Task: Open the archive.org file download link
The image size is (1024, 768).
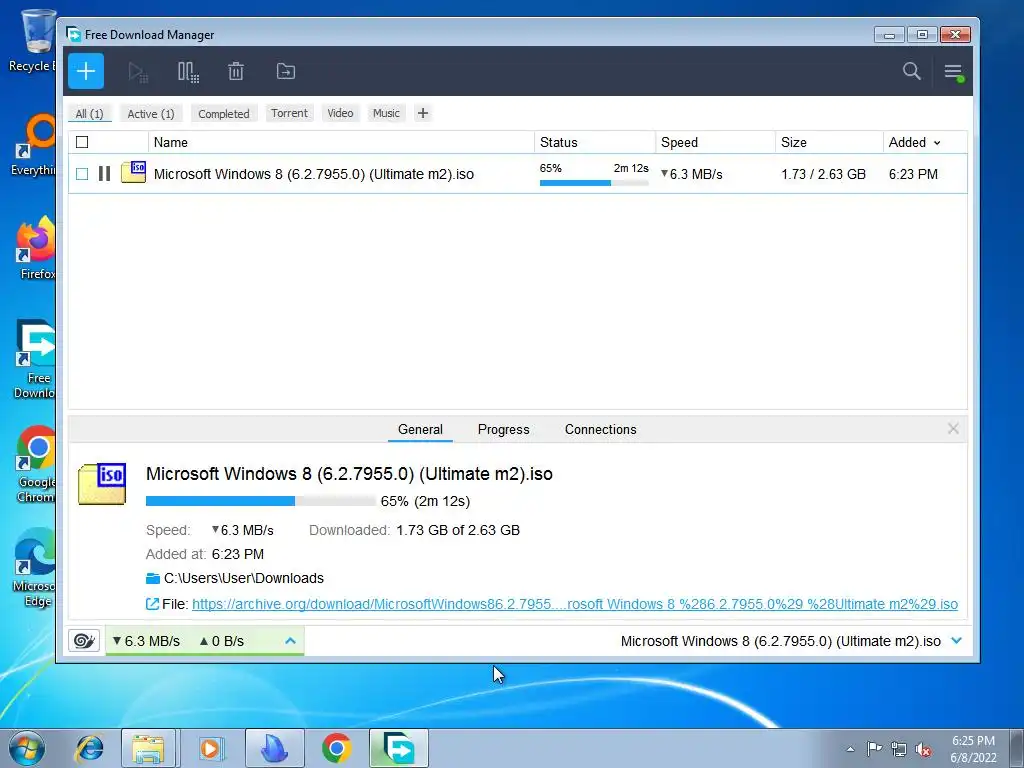Action: coord(575,604)
